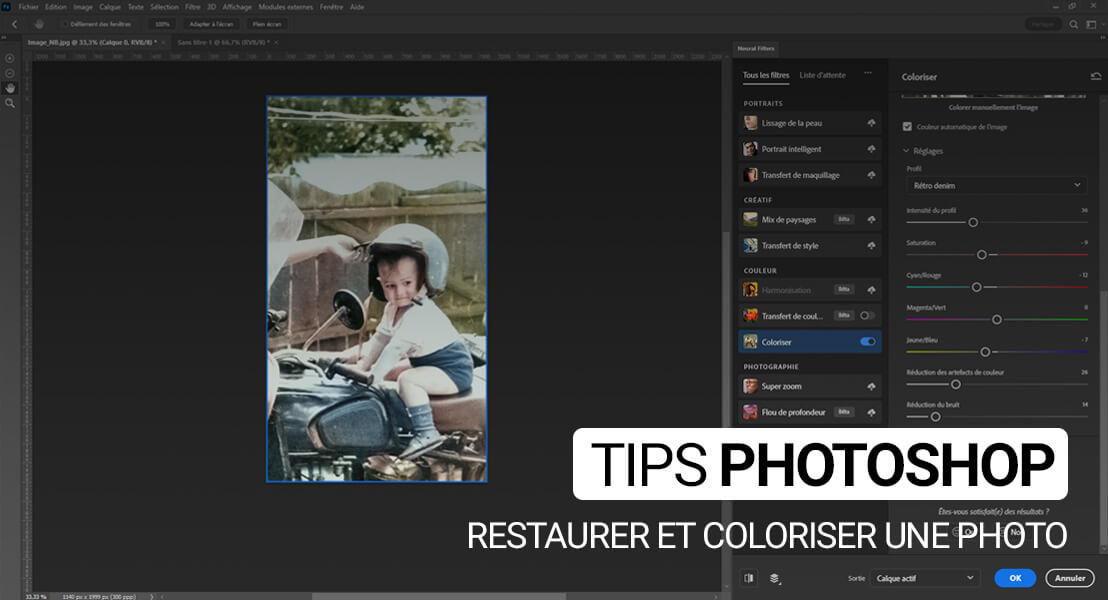
Task: Click the zoom percentage field in status bar
Action: point(35,596)
